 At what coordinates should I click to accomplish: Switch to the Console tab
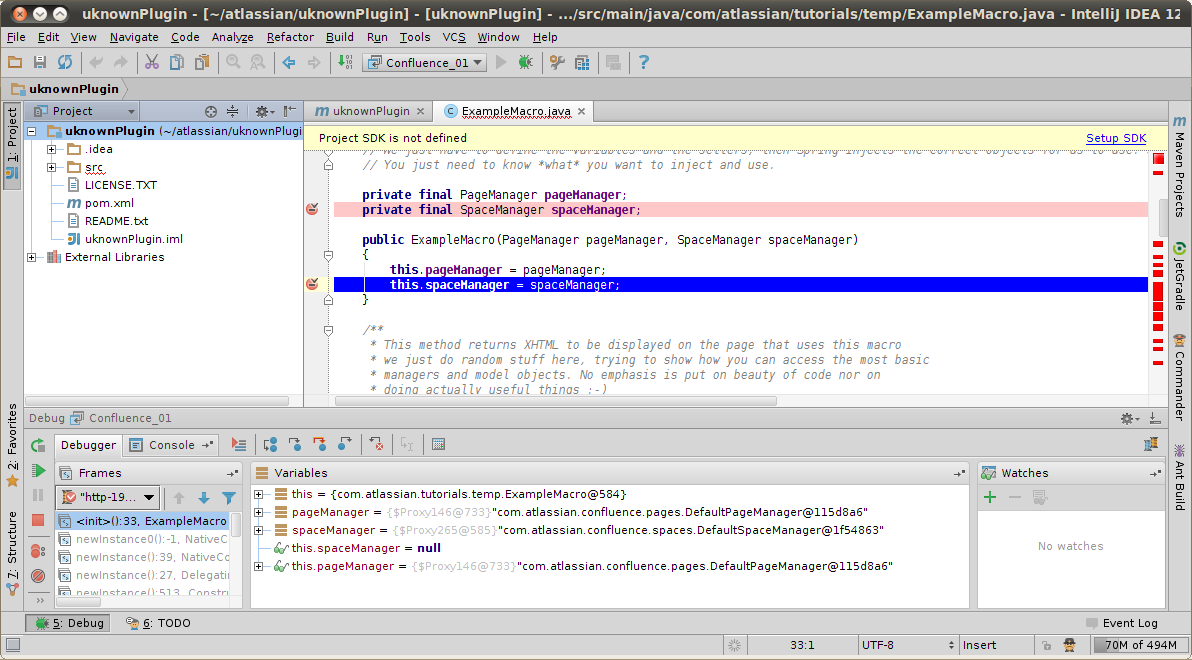coord(170,445)
